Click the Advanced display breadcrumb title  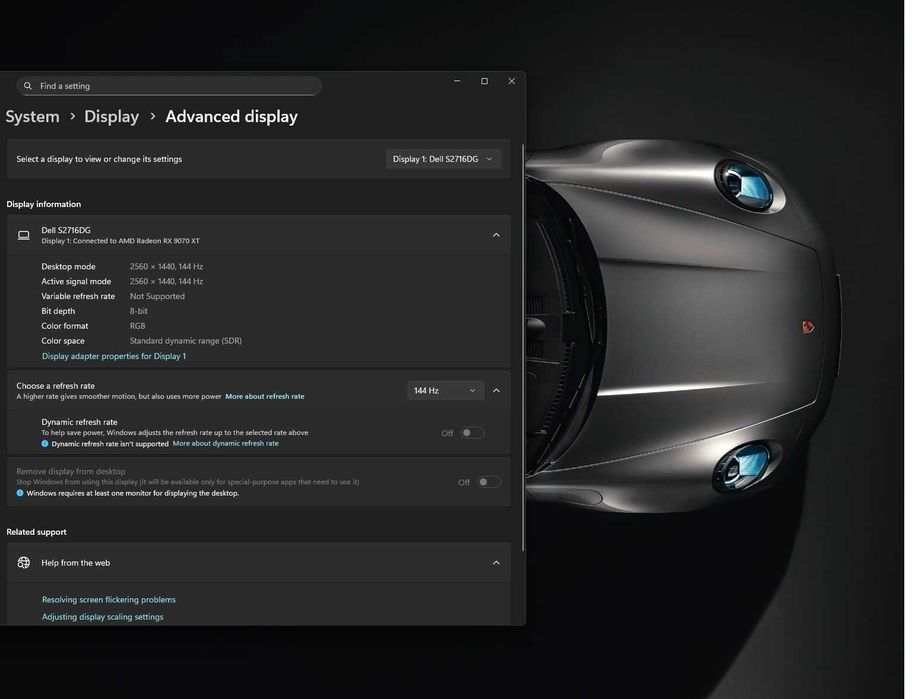(231, 116)
